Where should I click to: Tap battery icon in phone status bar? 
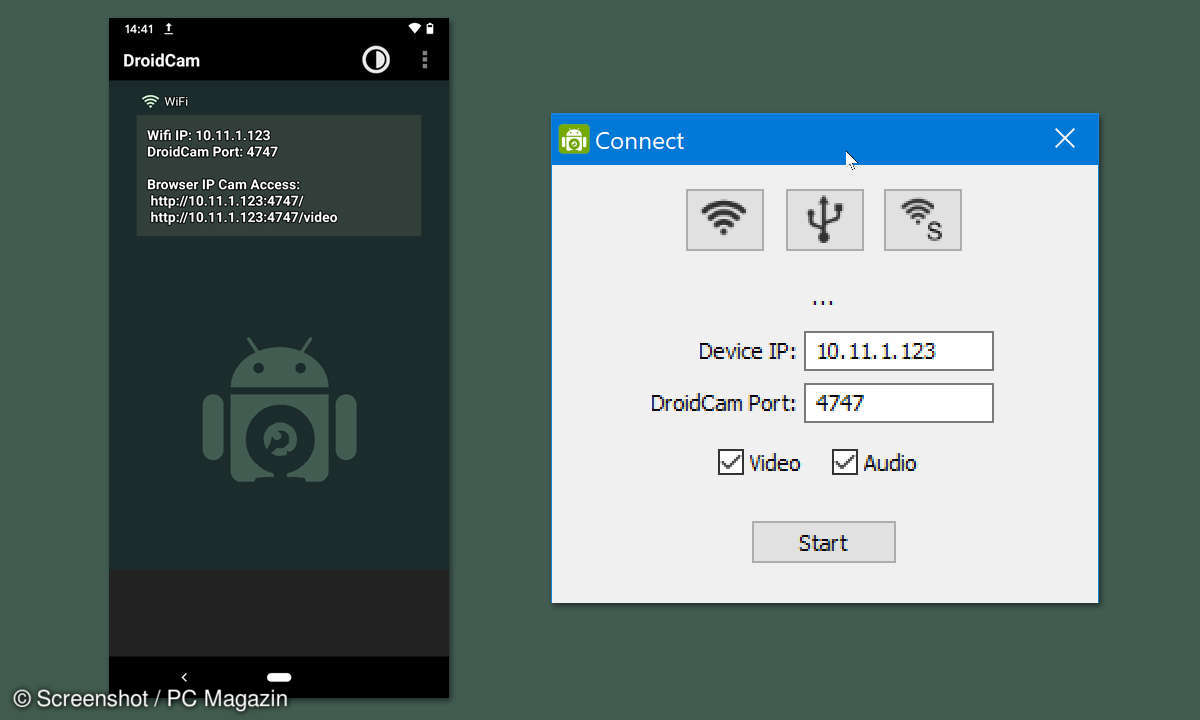pyautogui.click(x=430, y=29)
